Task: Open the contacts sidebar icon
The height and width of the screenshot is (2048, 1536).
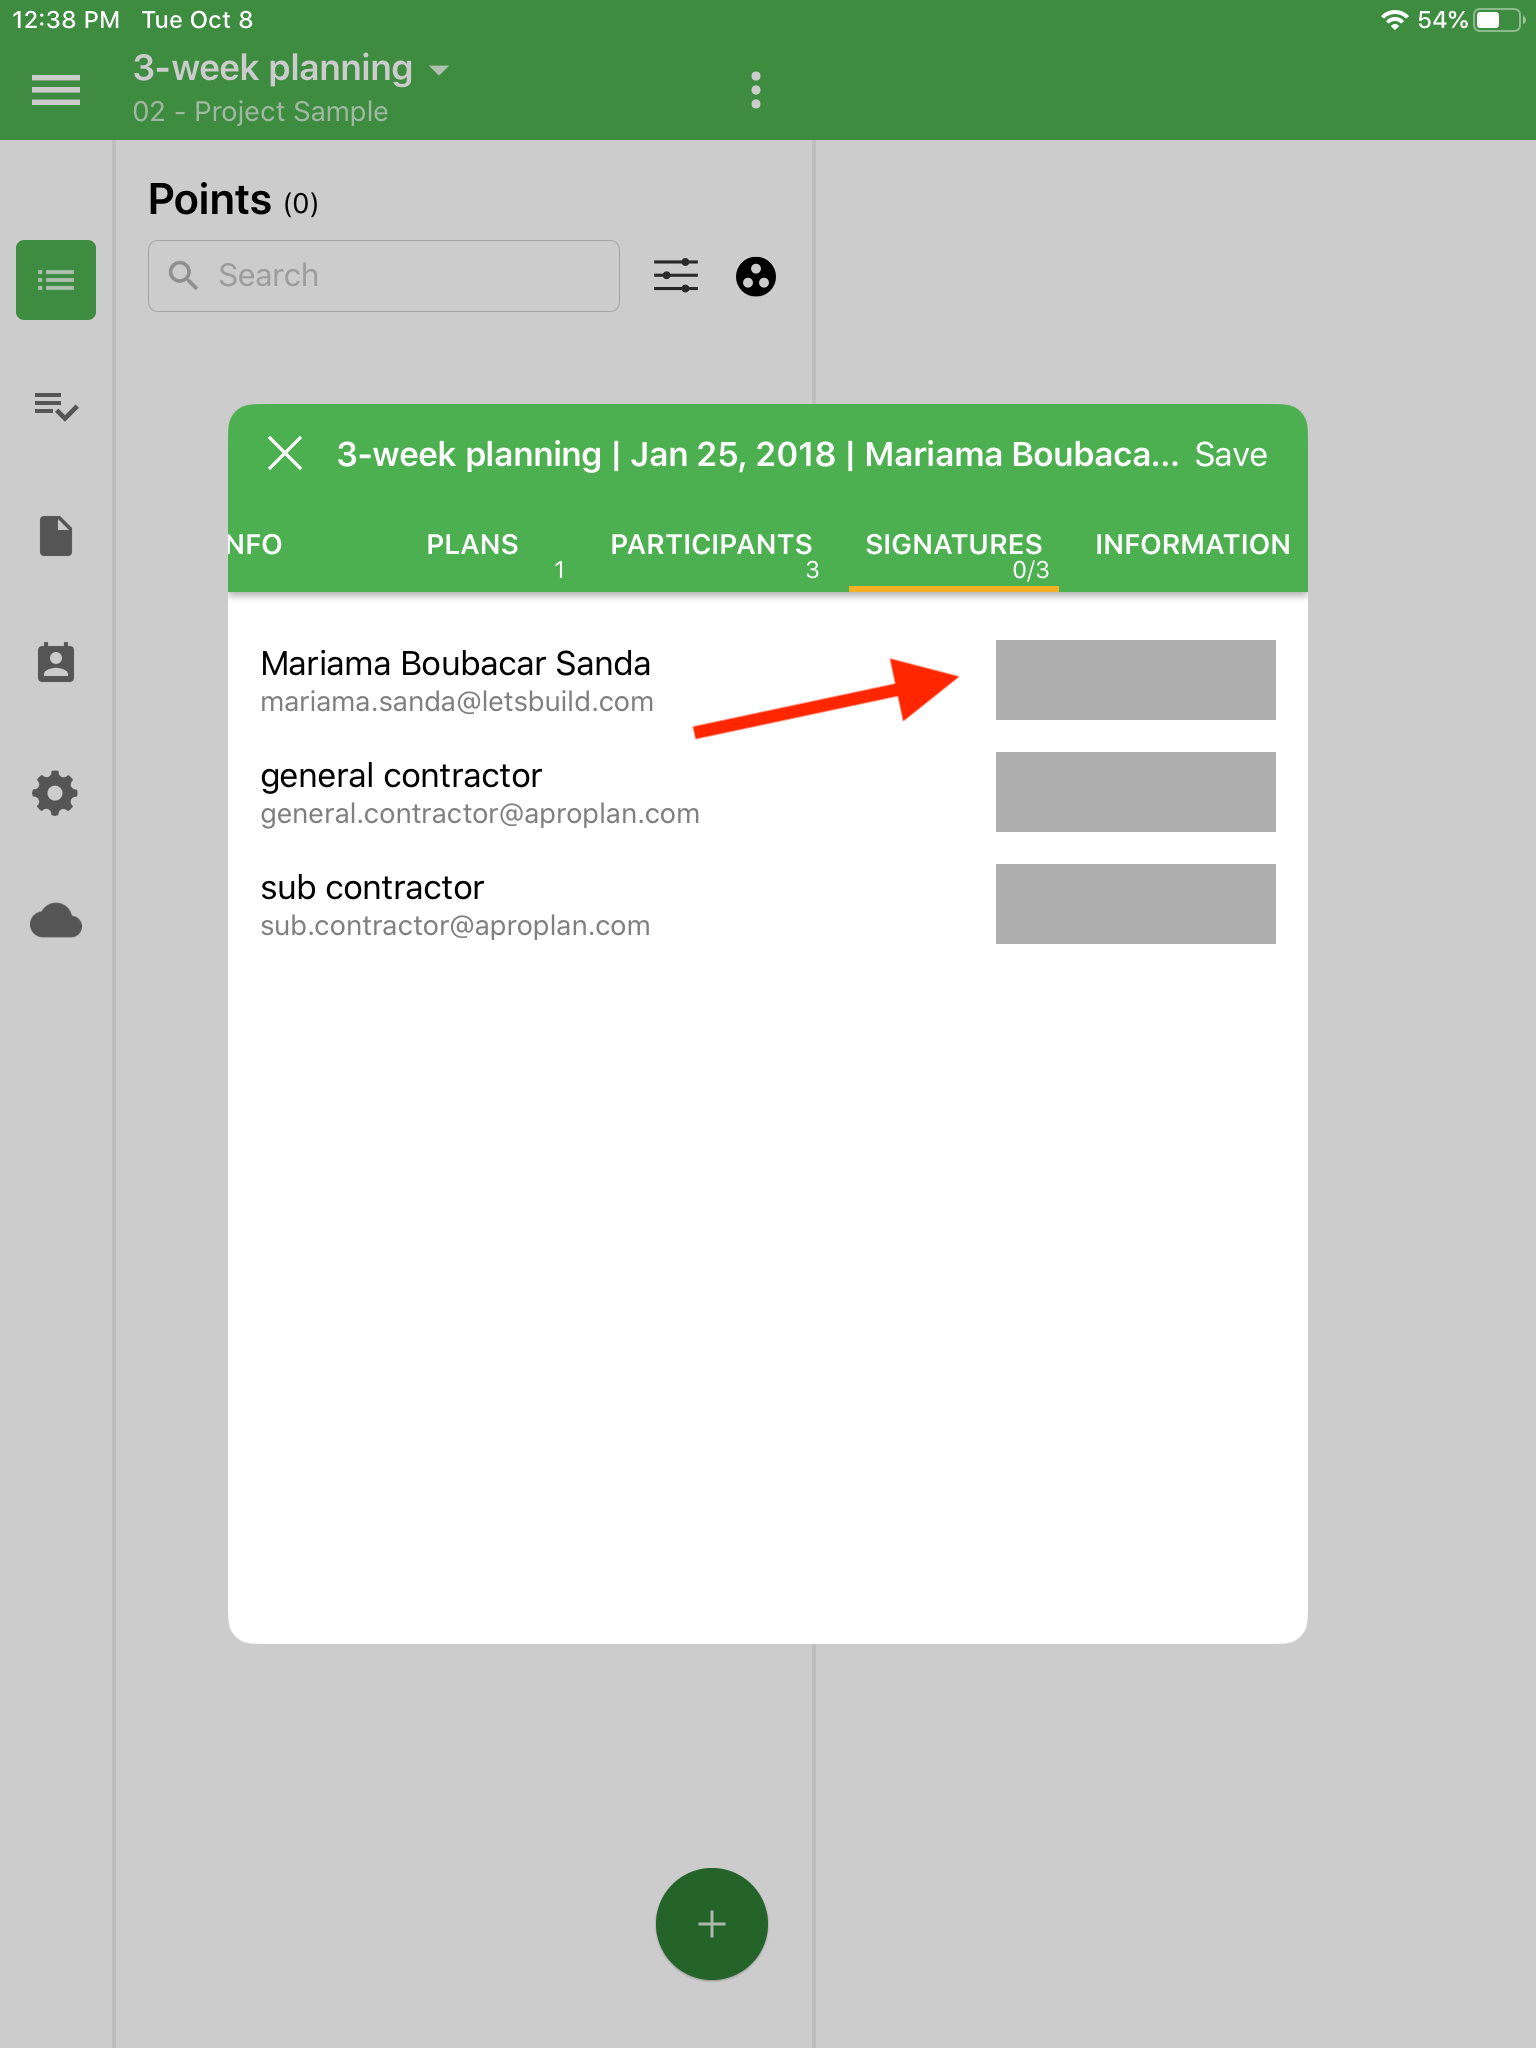Action: 56,662
